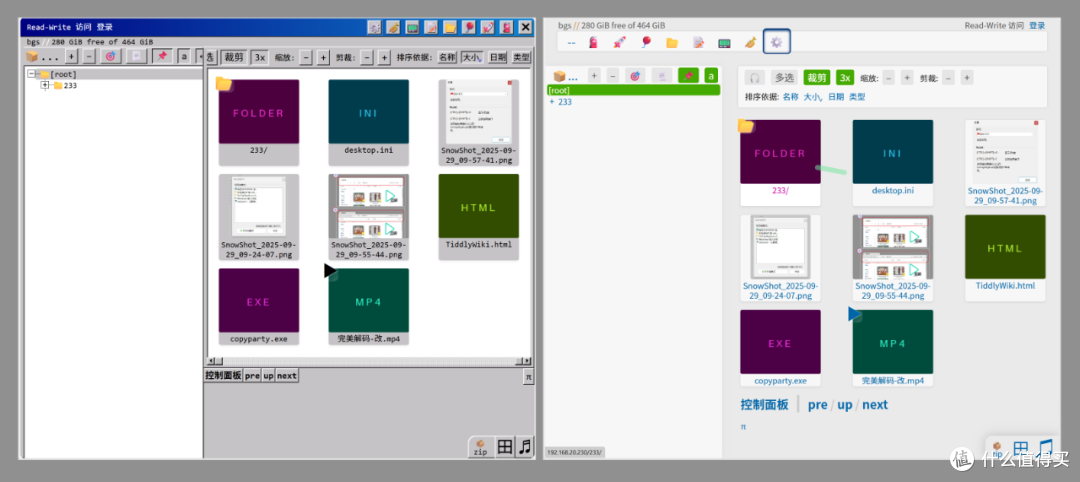This screenshot has height=482, width=1080.
Task: Toggle 多选 multiselect in right window
Action: point(783,78)
